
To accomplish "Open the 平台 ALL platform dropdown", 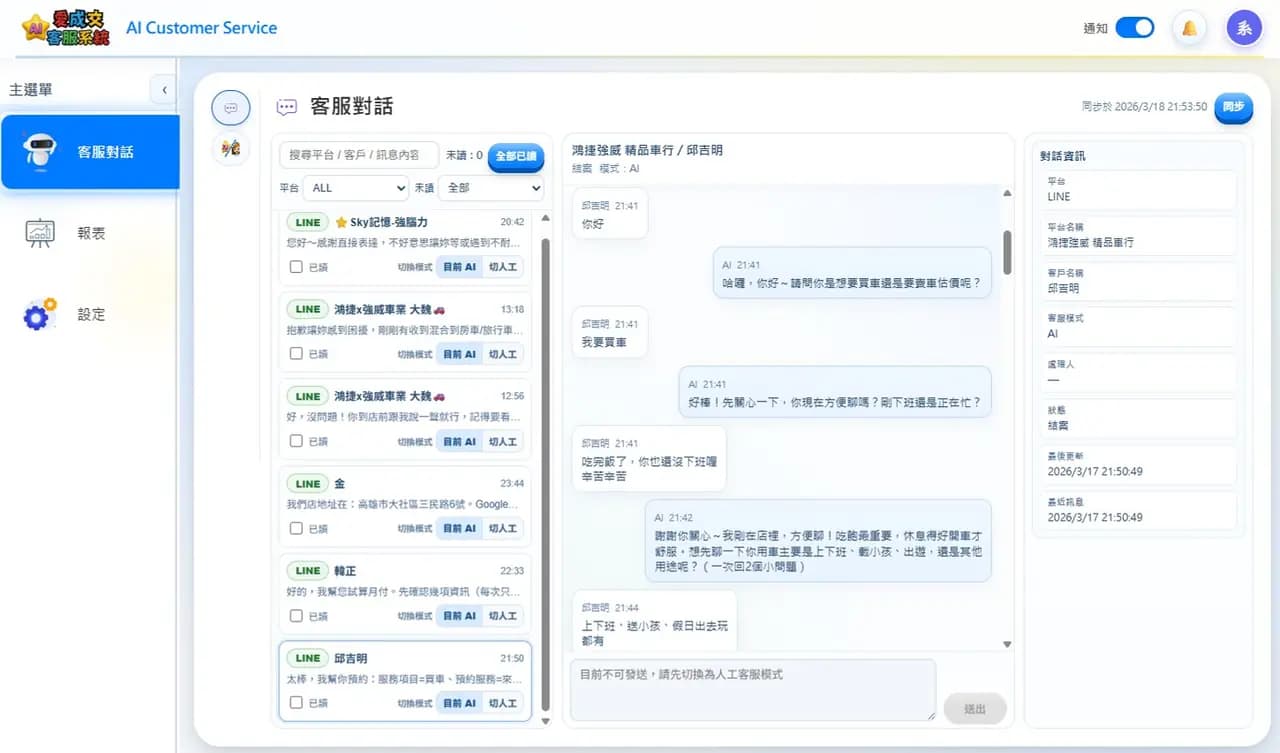I will pos(357,188).
